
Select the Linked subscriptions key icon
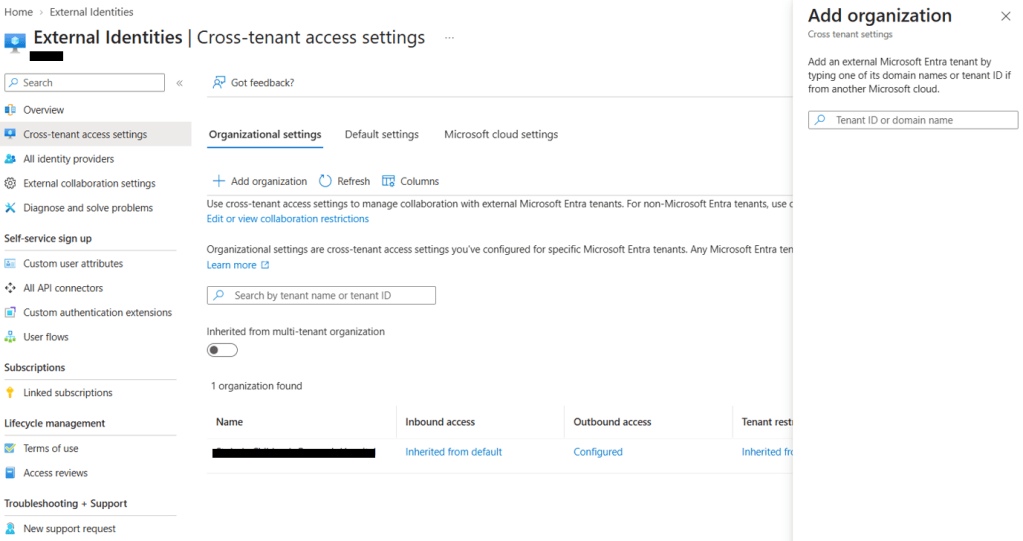coord(10,392)
